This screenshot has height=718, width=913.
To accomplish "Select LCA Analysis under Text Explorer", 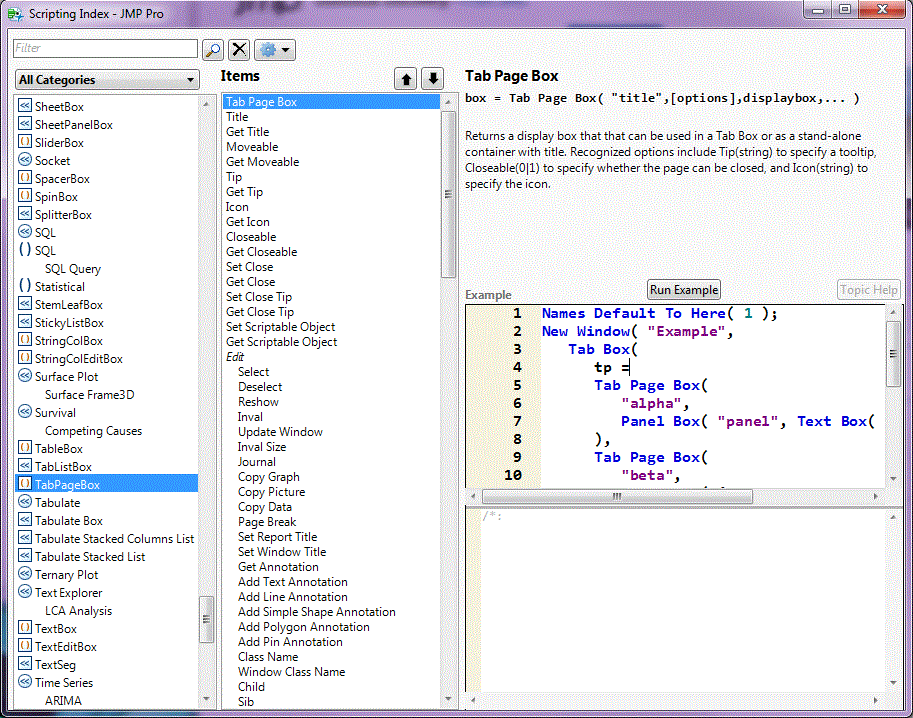I will [x=76, y=610].
